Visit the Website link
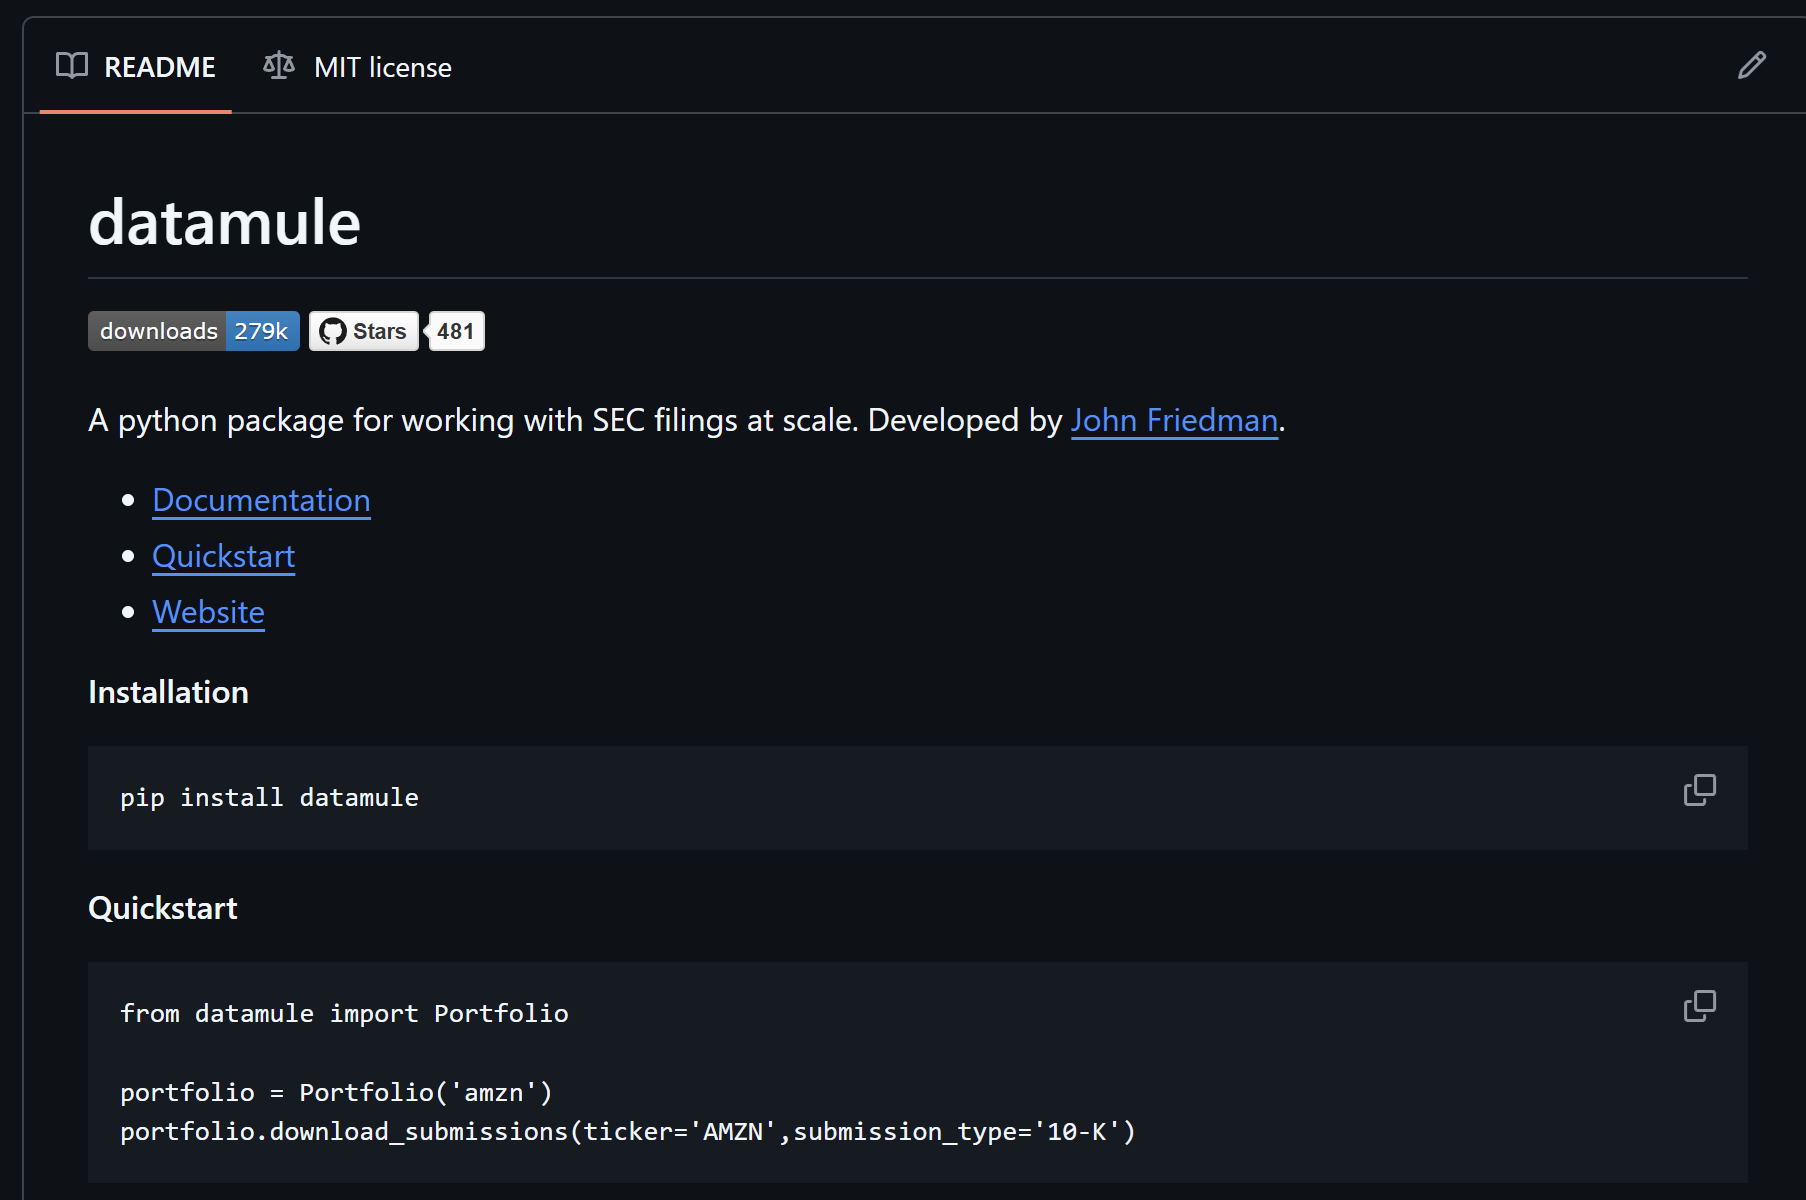Image resolution: width=1806 pixels, height=1200 pixels. (208, 611)
